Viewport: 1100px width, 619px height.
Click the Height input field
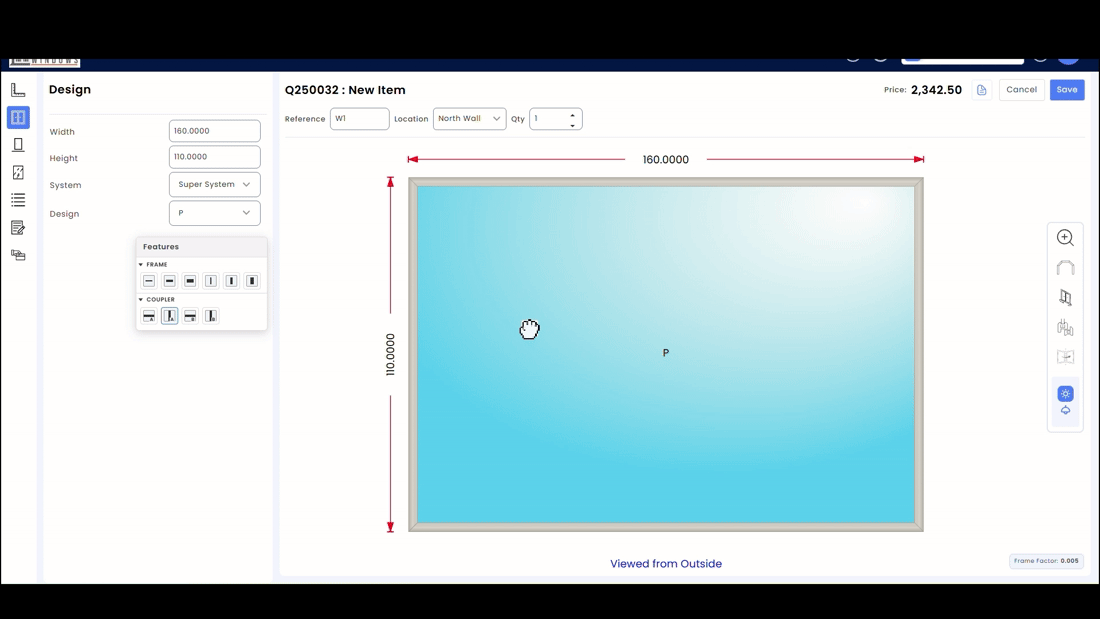tap(215, 157)
